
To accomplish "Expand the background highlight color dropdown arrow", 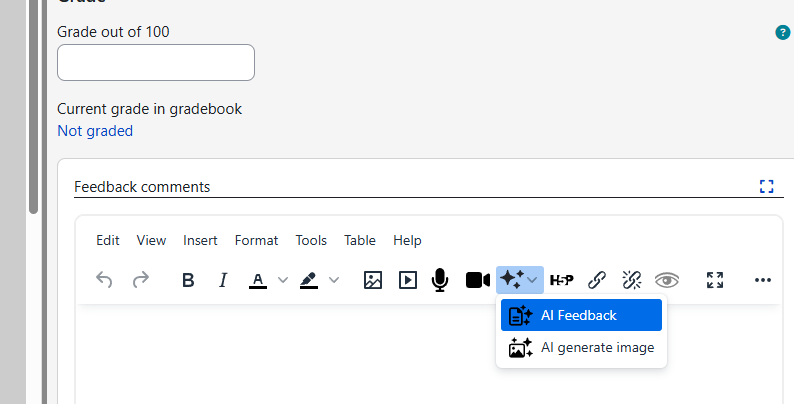I will (334, 280).
